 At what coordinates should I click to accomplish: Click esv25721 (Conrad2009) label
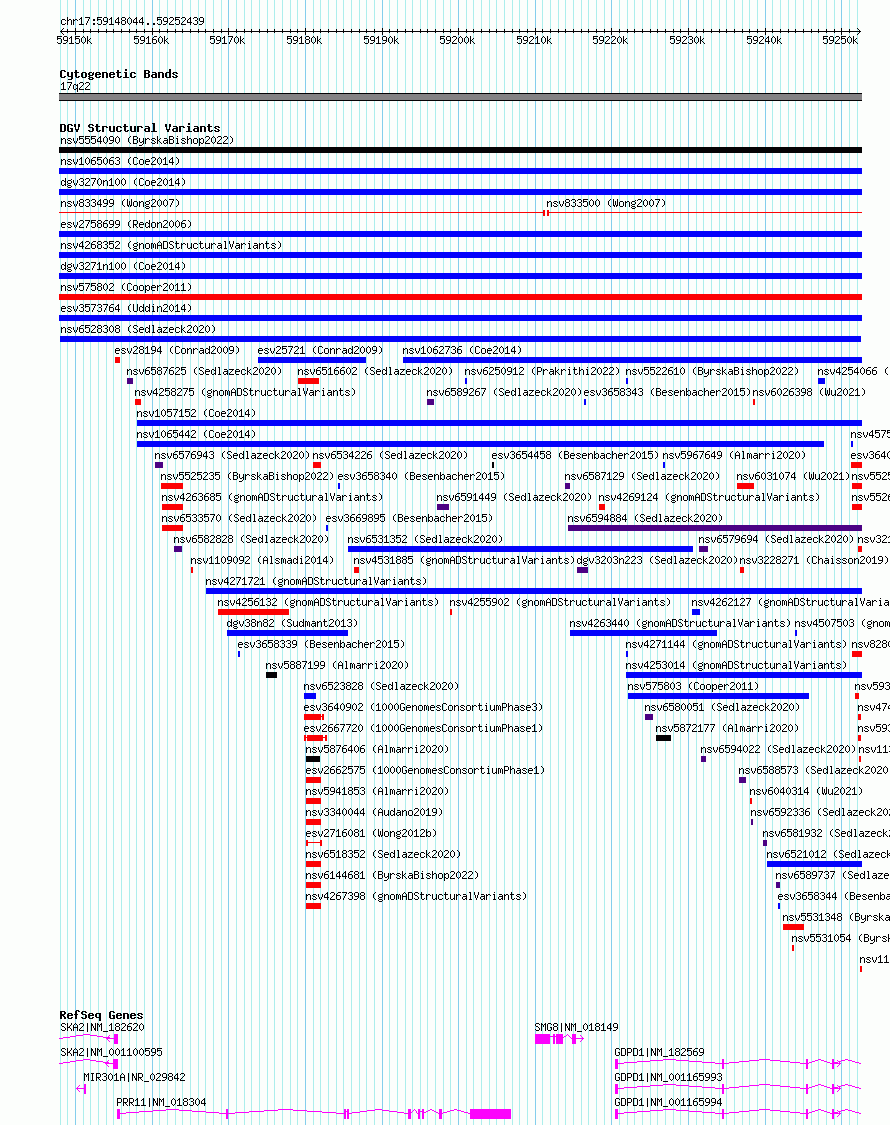(320, 350)
